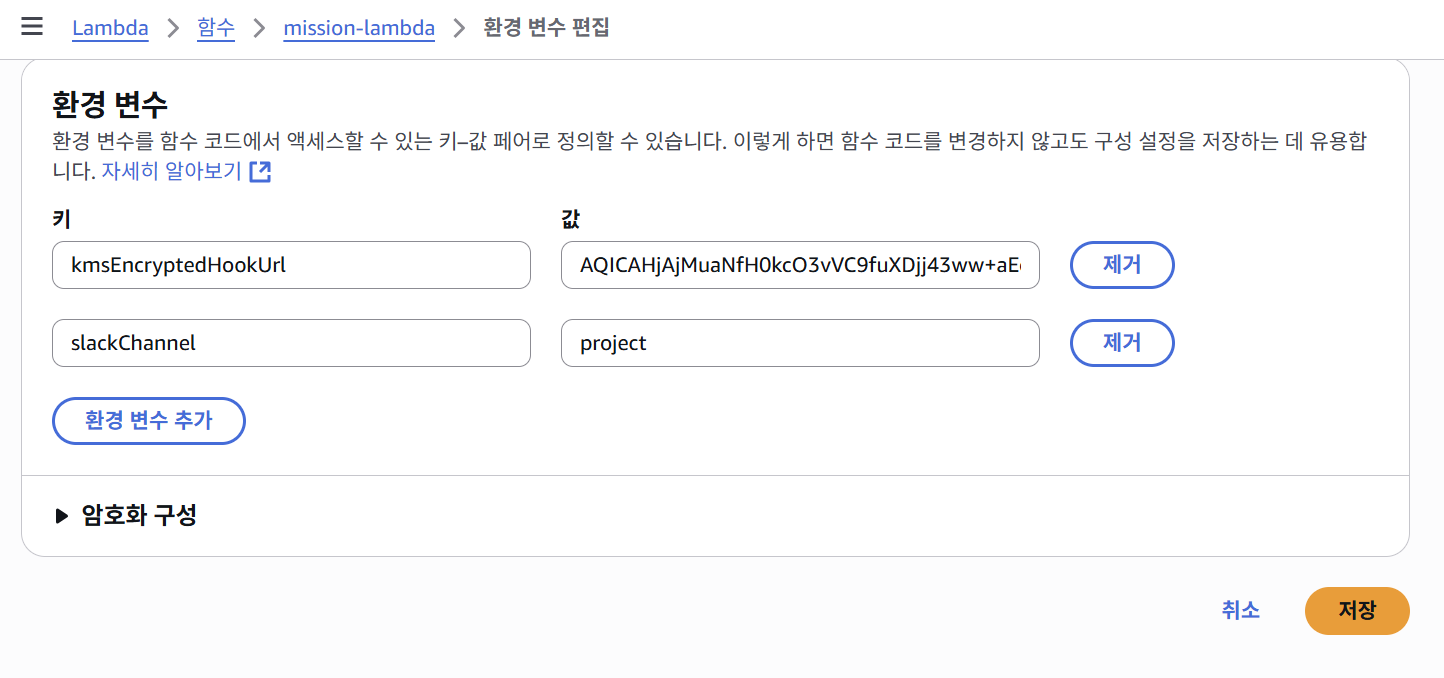Cancel editing with 취소
Viewport: 1444px width, 678px height.
tap(1240, 610)
